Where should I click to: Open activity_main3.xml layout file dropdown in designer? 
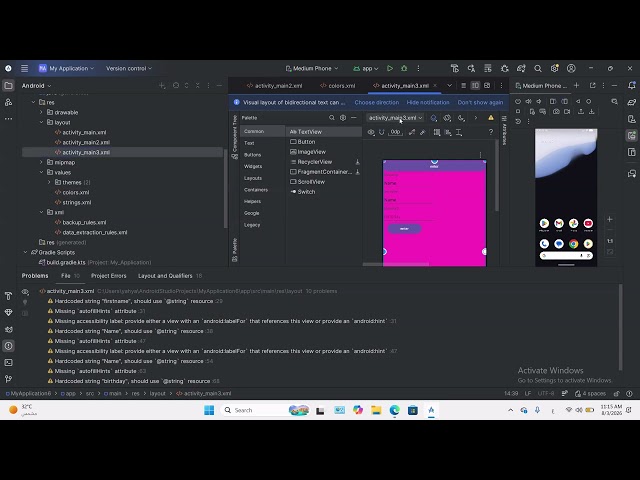point(395,118)
